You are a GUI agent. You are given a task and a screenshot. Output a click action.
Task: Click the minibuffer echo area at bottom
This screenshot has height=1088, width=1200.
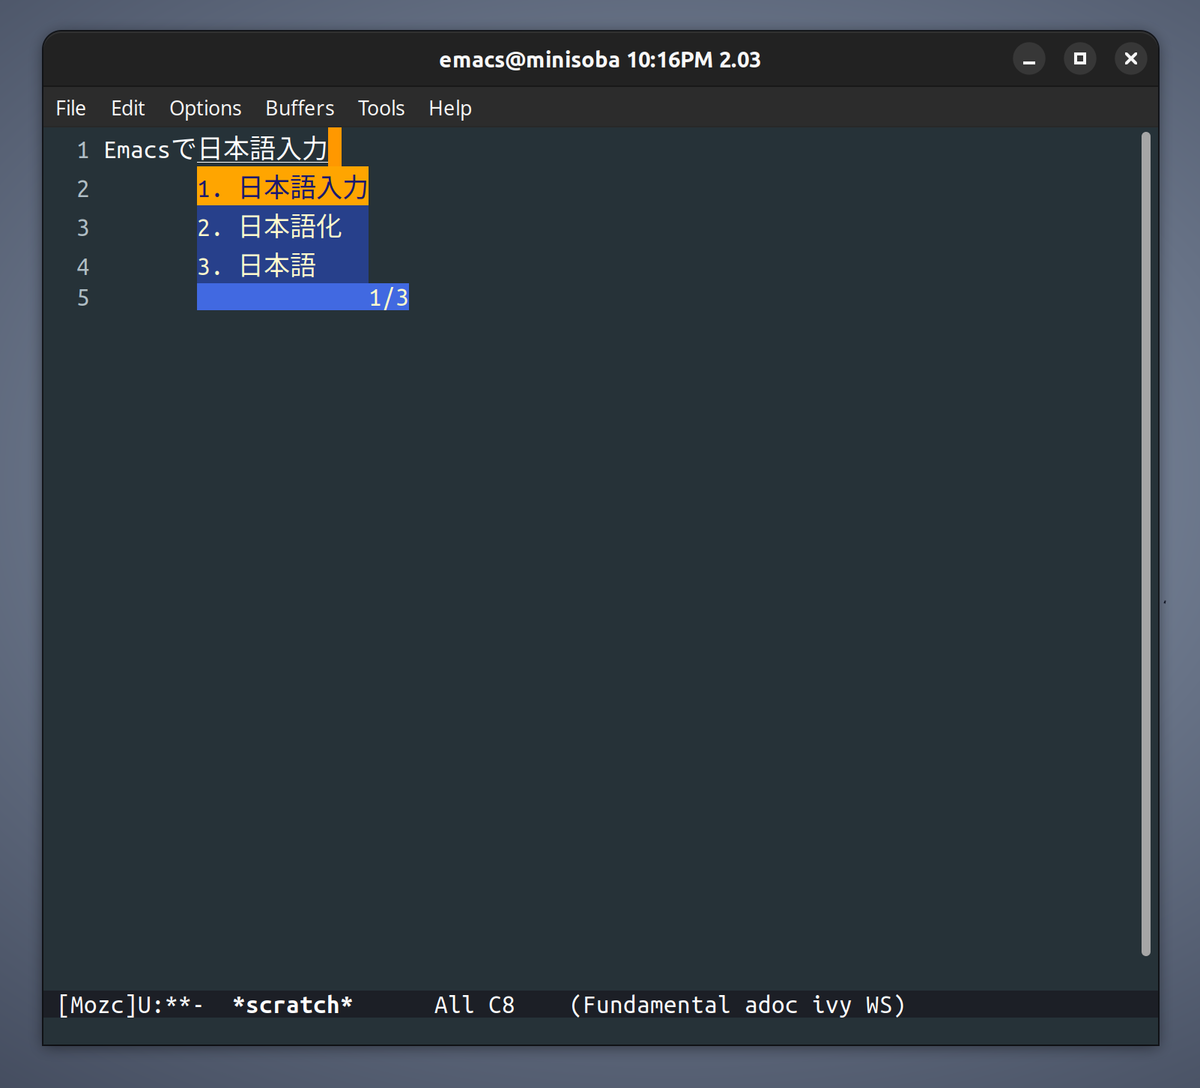click(x=600, y=1032)
